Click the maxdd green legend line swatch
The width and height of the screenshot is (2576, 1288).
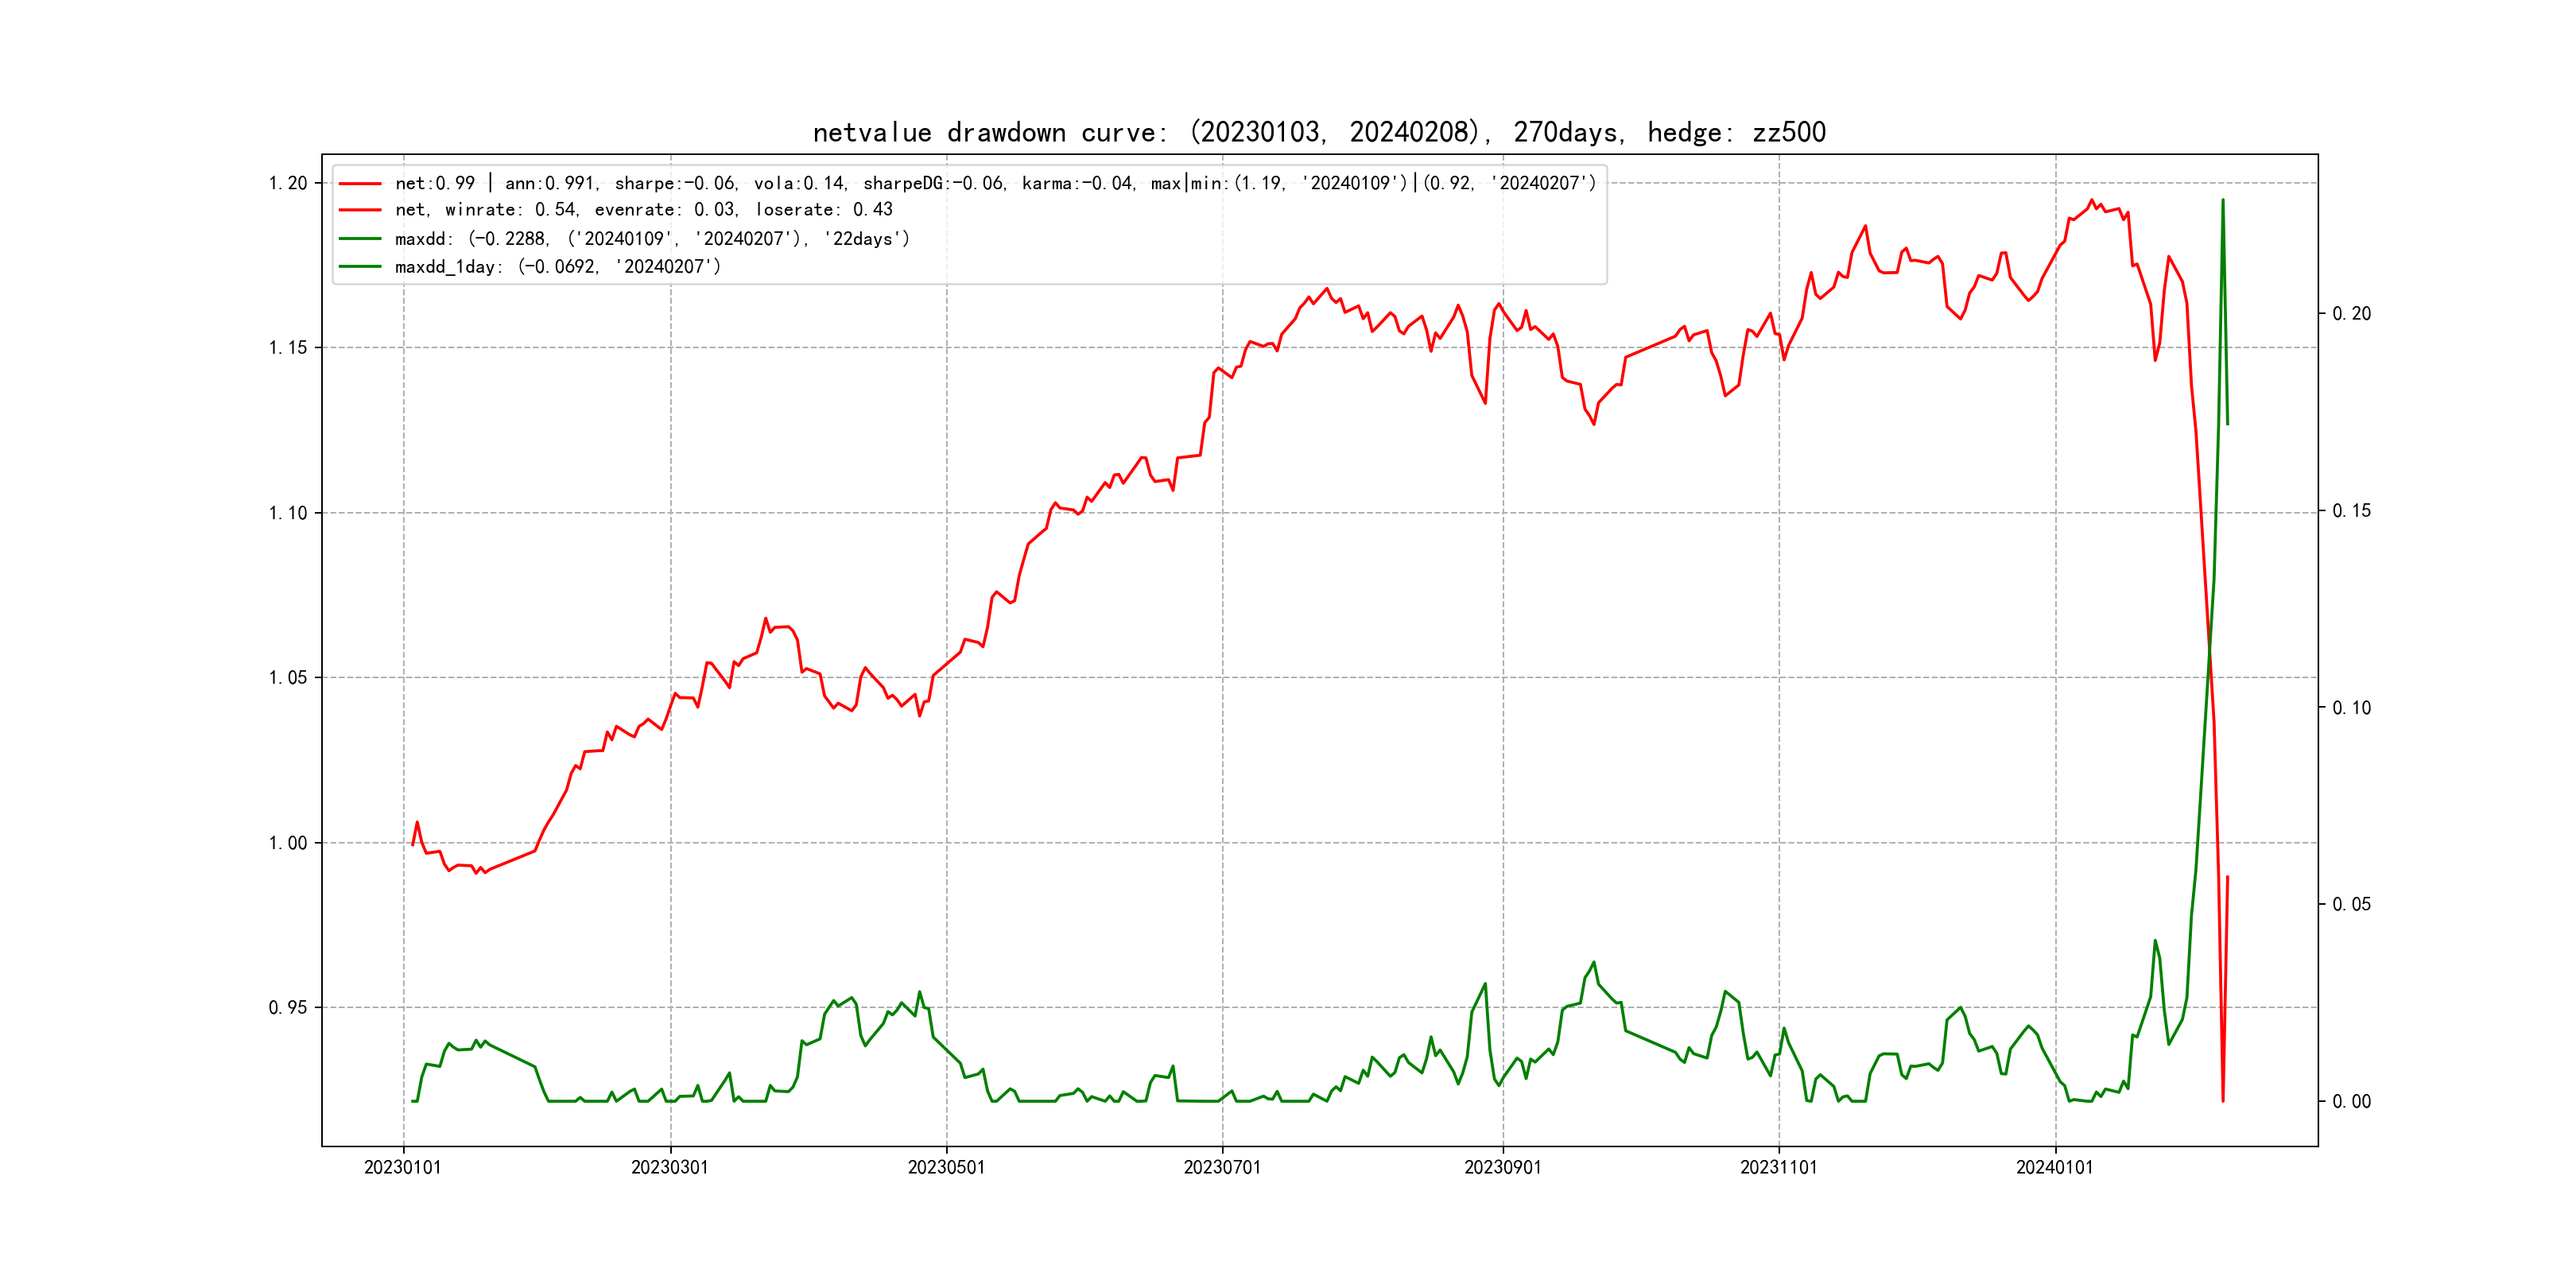pos(360,239)
